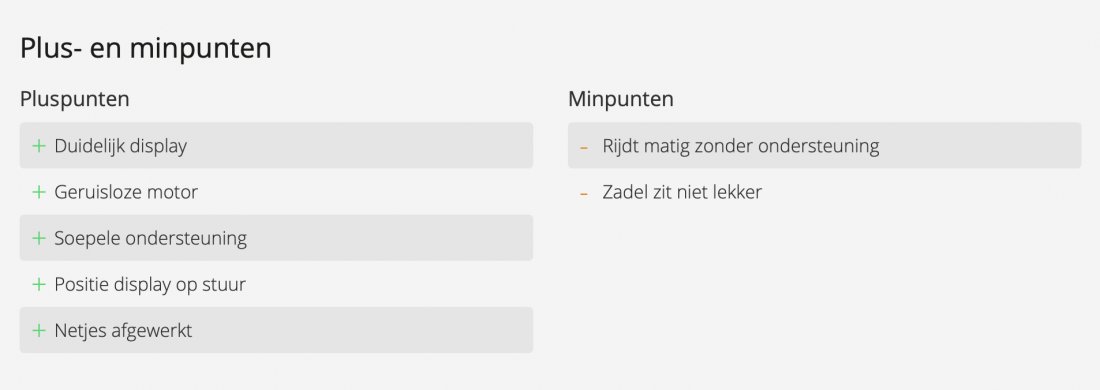Click the plus icon next to Geruisloze motor

click(x=39, y=191)
